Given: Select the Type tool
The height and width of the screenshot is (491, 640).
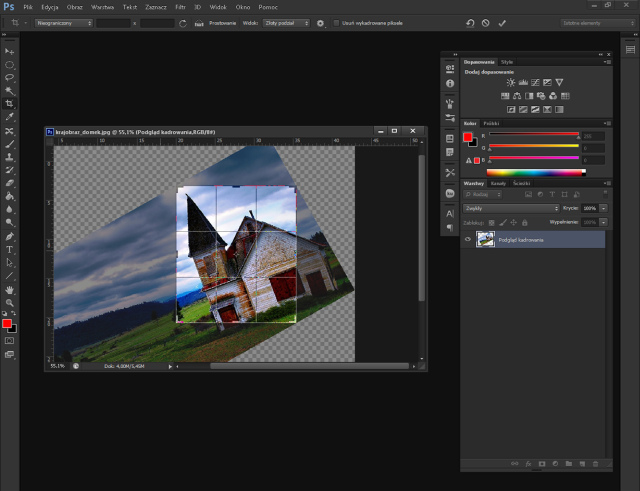Looking at the screenshot, I should pos(9,249).
